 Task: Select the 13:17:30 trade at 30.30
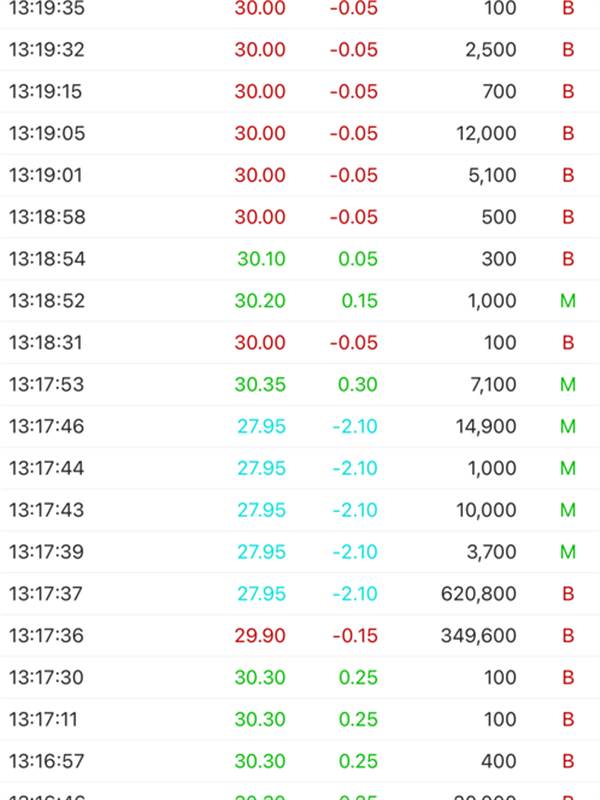300,677
